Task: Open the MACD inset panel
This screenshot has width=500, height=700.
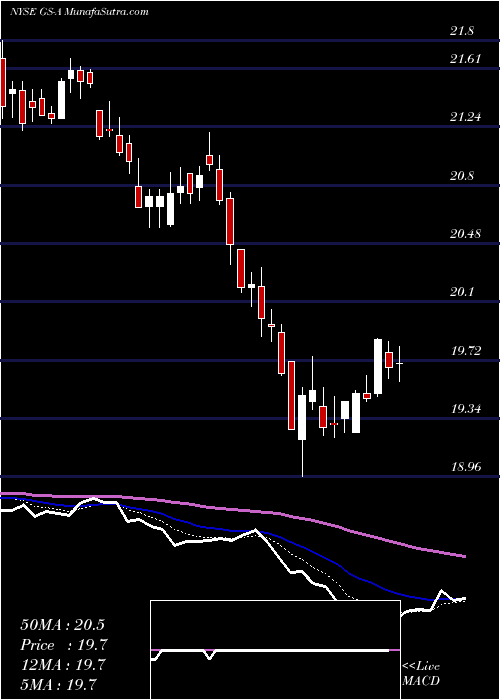Action: pyautogui.click(x=275, y=650)
